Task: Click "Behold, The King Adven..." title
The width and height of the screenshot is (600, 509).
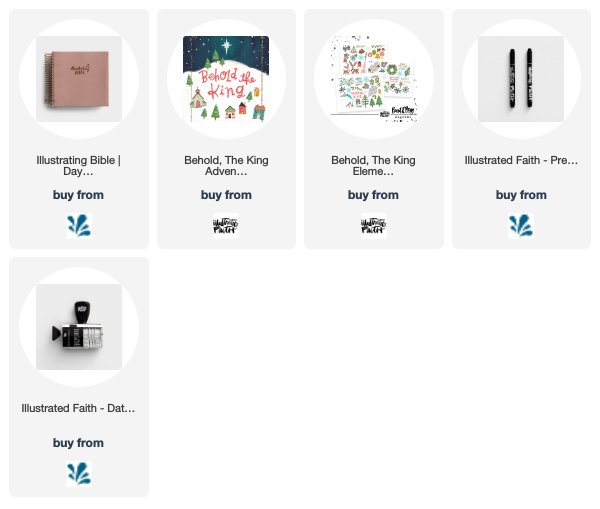Action: 226,166
